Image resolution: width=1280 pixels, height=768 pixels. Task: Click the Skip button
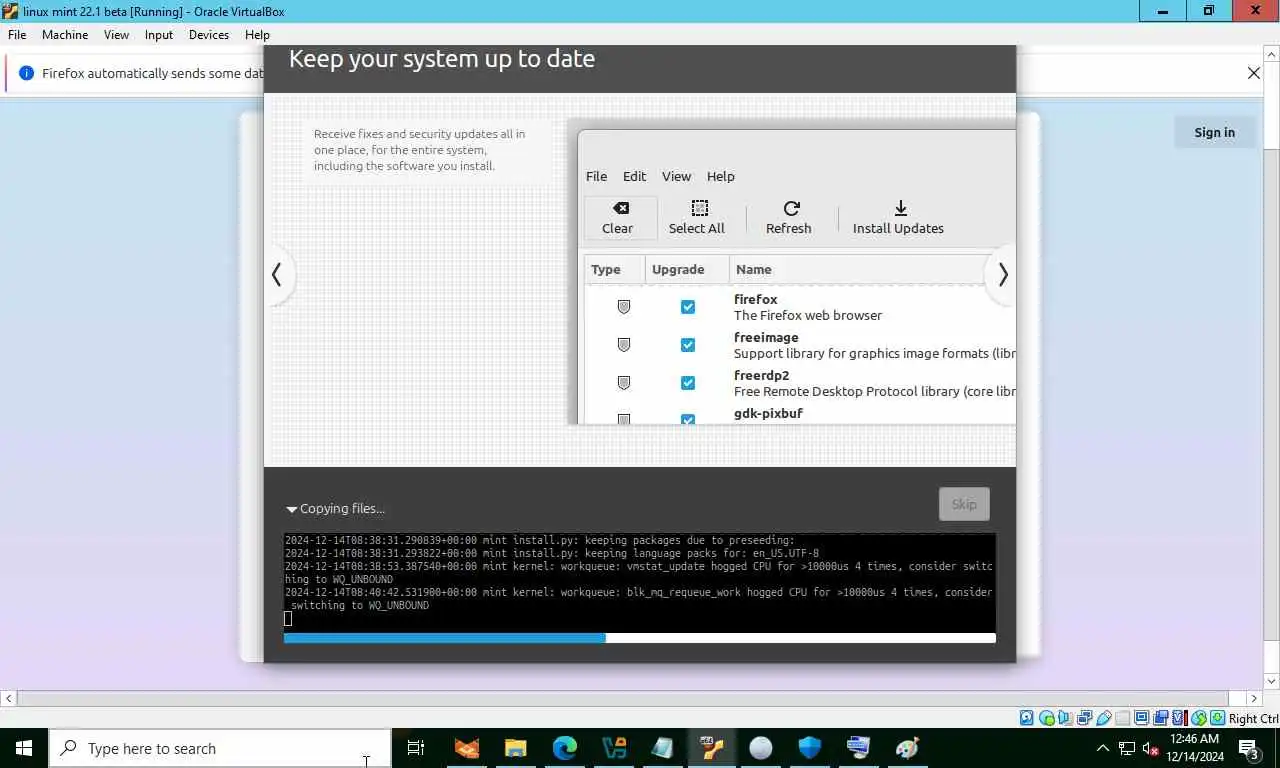tap(964, 504)
